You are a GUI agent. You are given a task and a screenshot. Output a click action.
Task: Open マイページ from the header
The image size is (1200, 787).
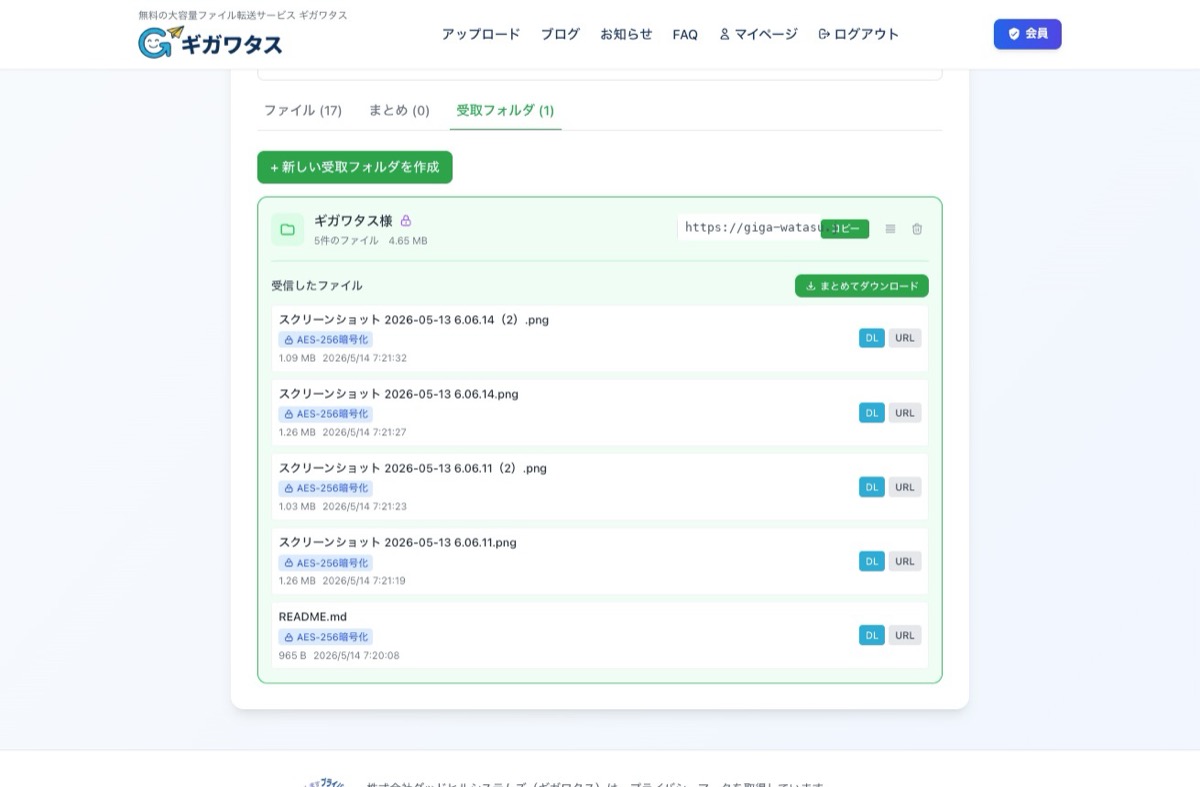(758, 34)
